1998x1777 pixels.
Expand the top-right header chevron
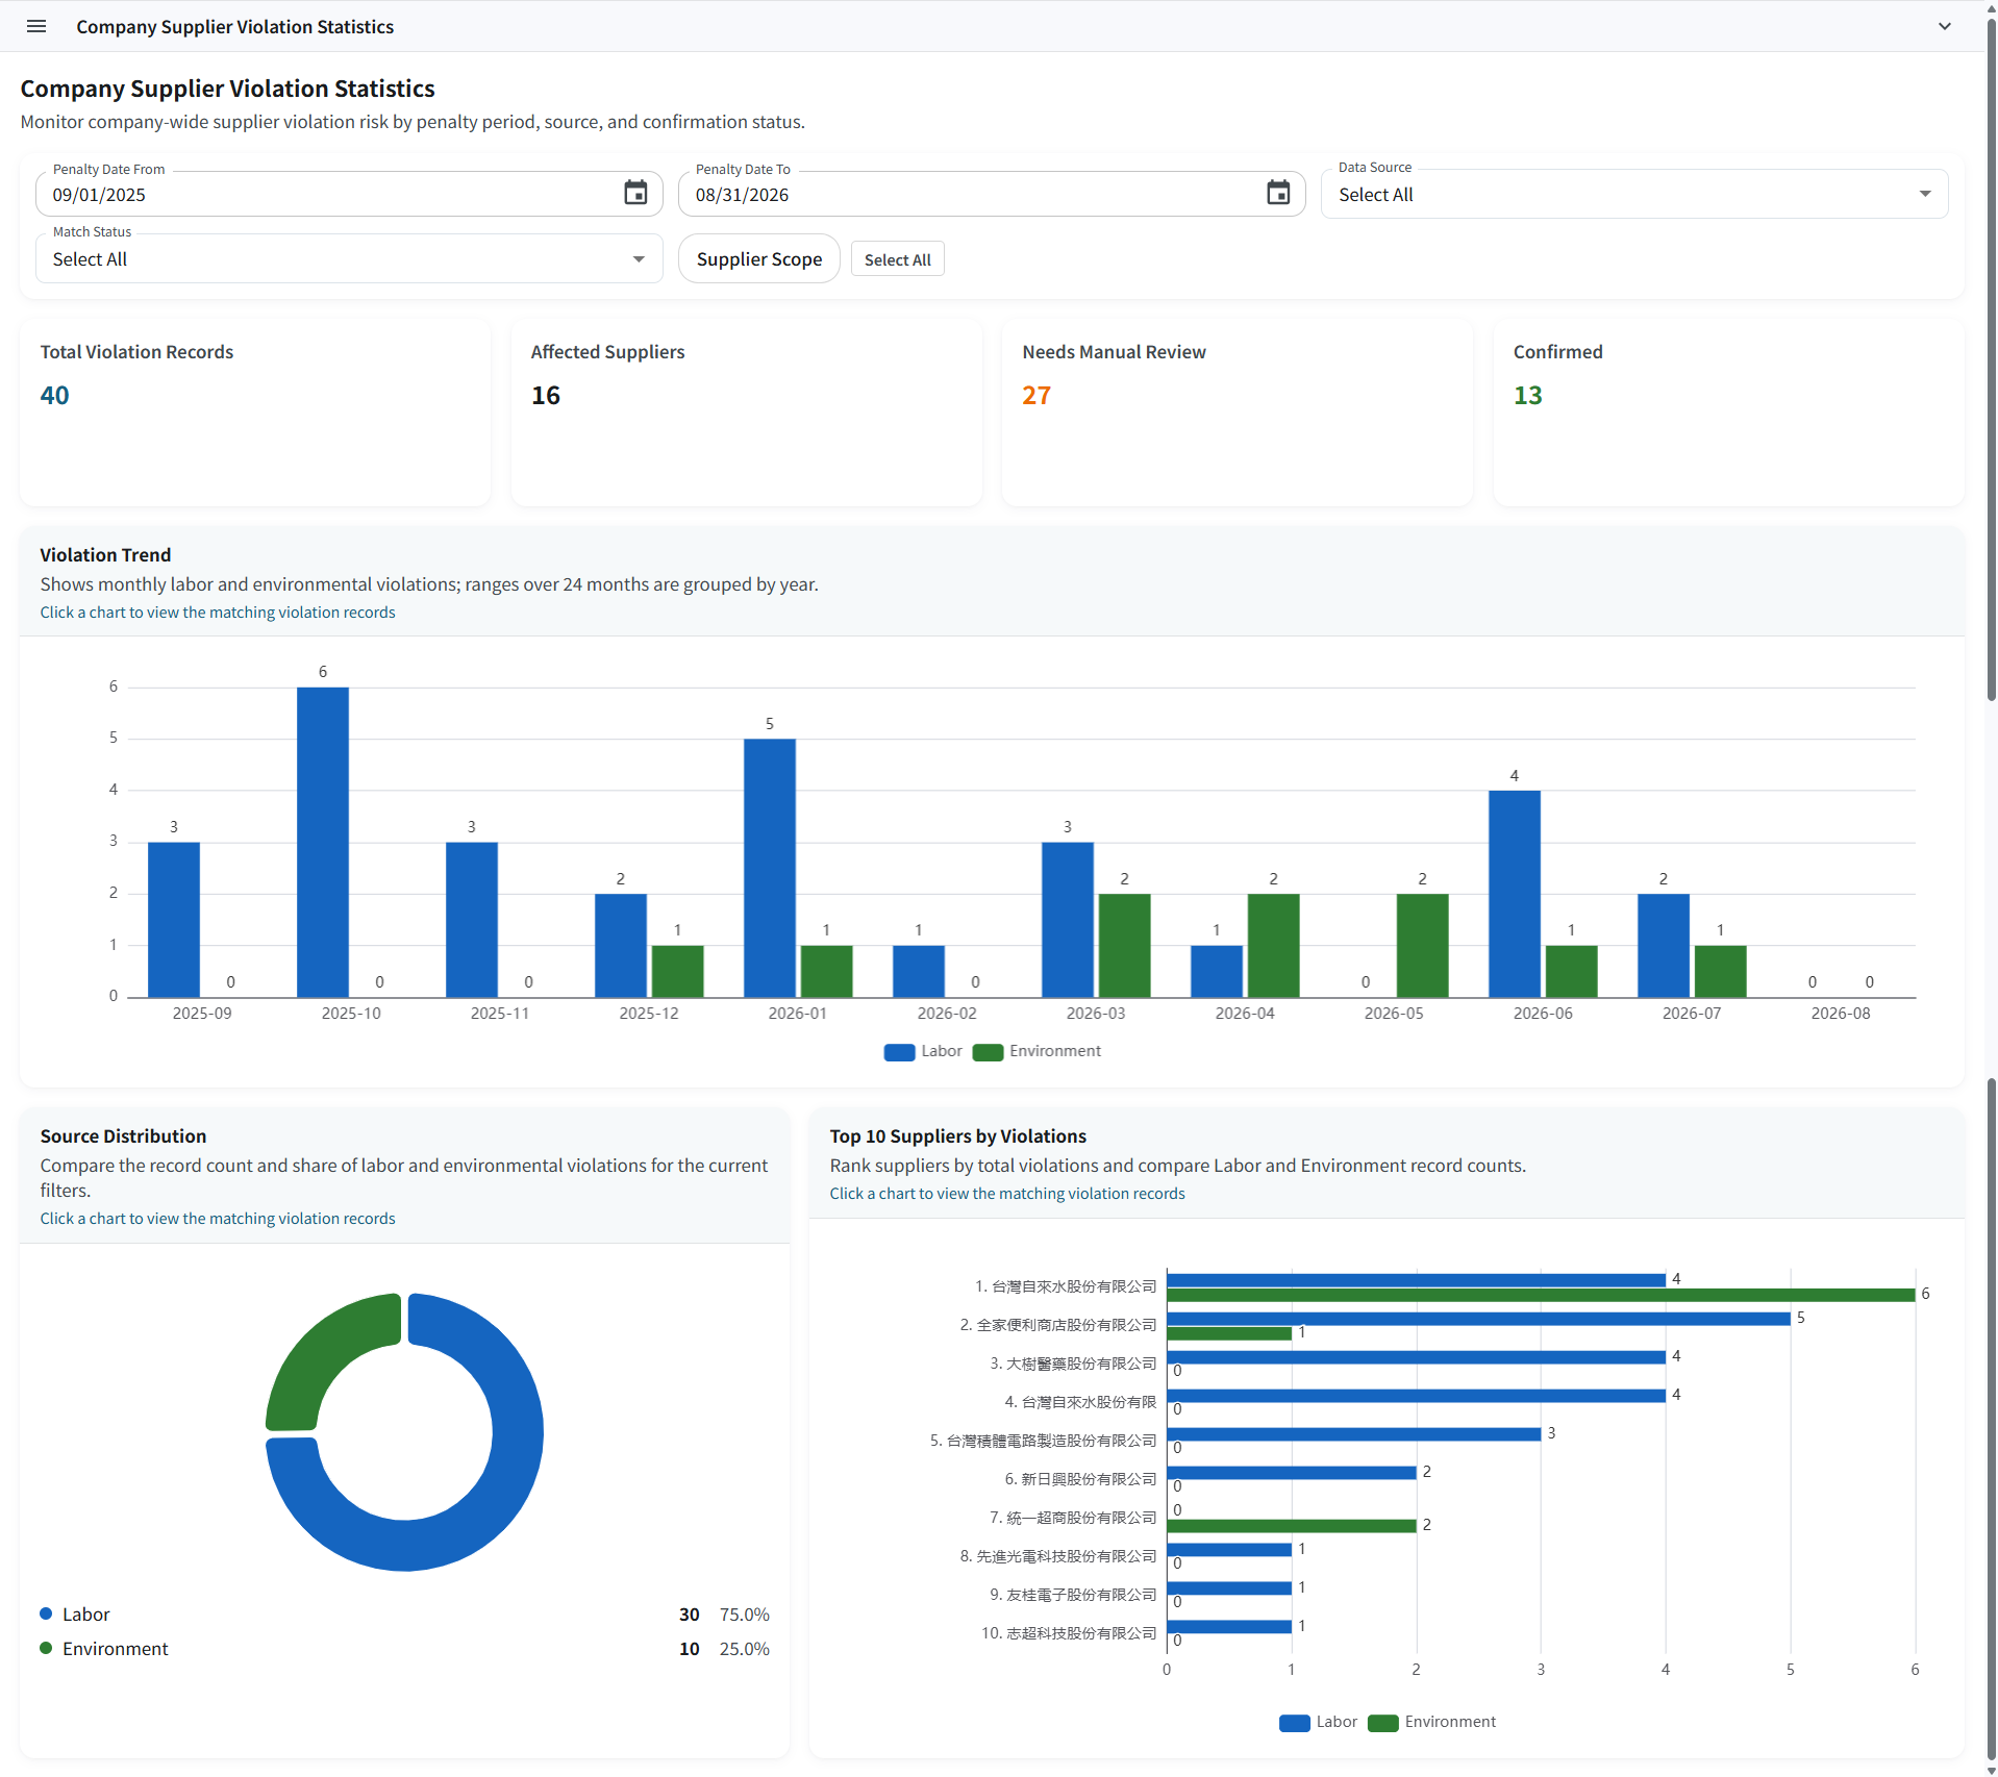click(1943, 26)
